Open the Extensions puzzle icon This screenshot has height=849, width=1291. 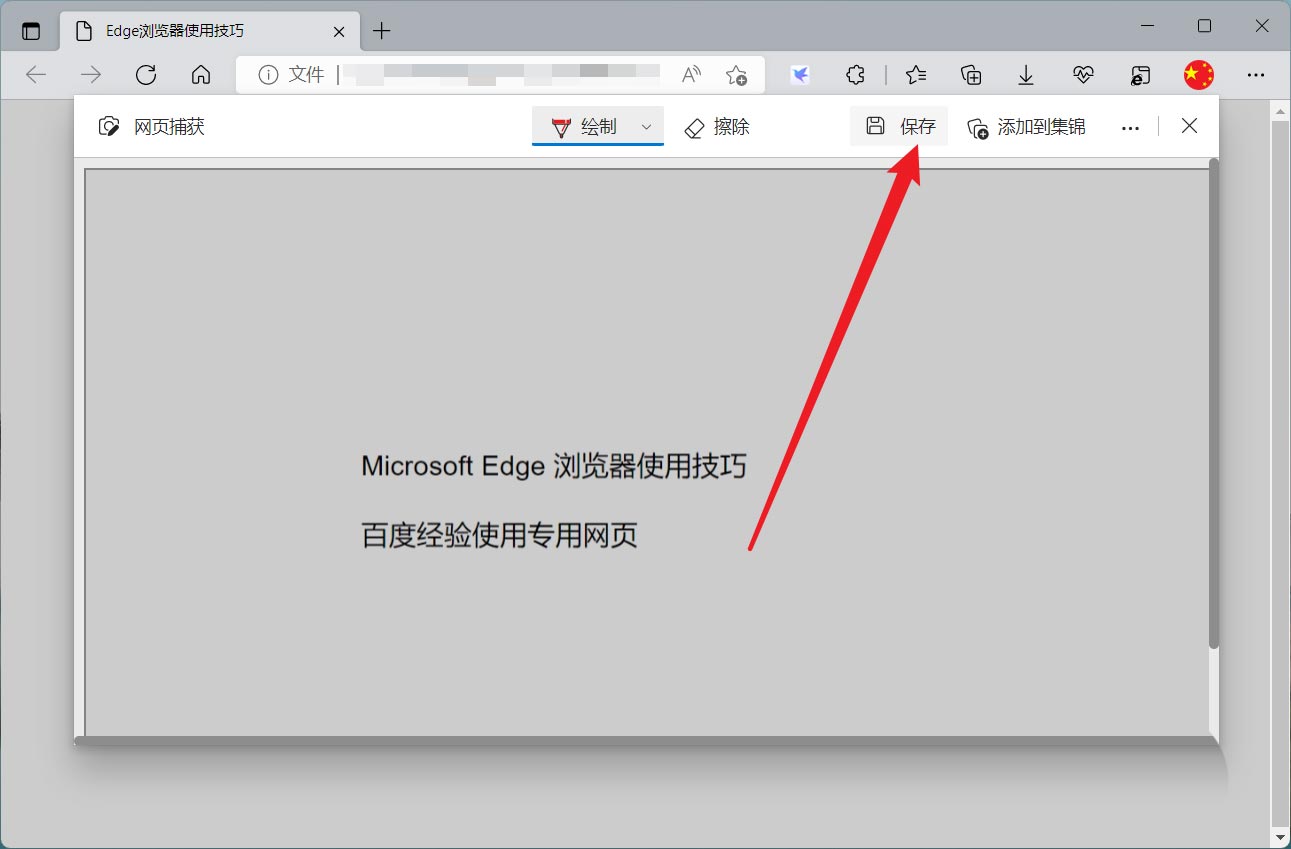click(x=855, y=75)
